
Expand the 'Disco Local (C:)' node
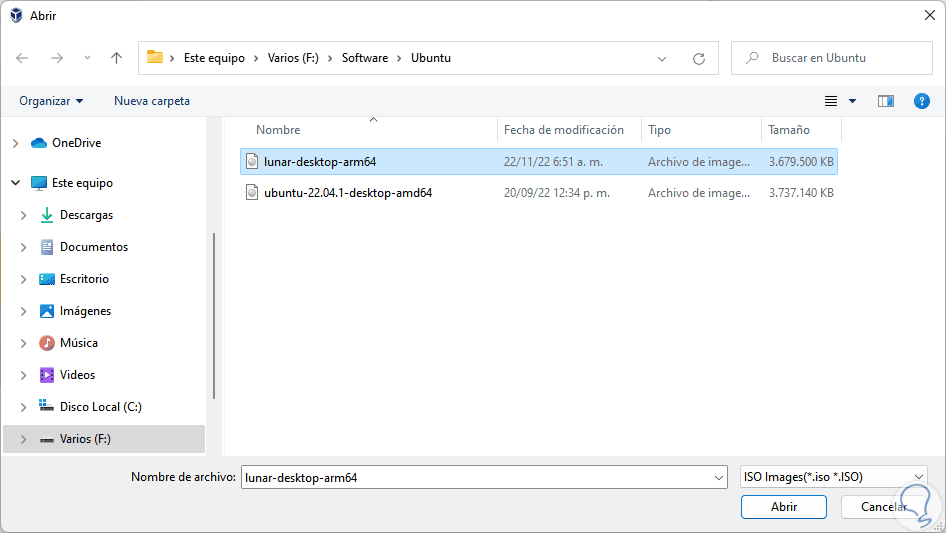tap(24, 407)
